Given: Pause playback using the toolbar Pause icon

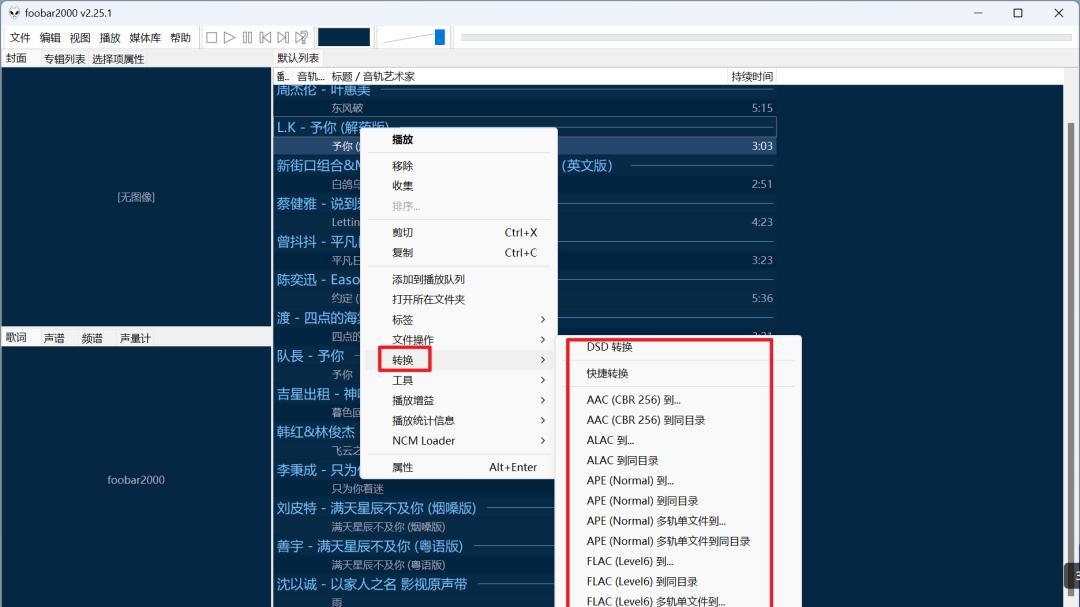Looking at the screenshot, I should tap(247, 37).
